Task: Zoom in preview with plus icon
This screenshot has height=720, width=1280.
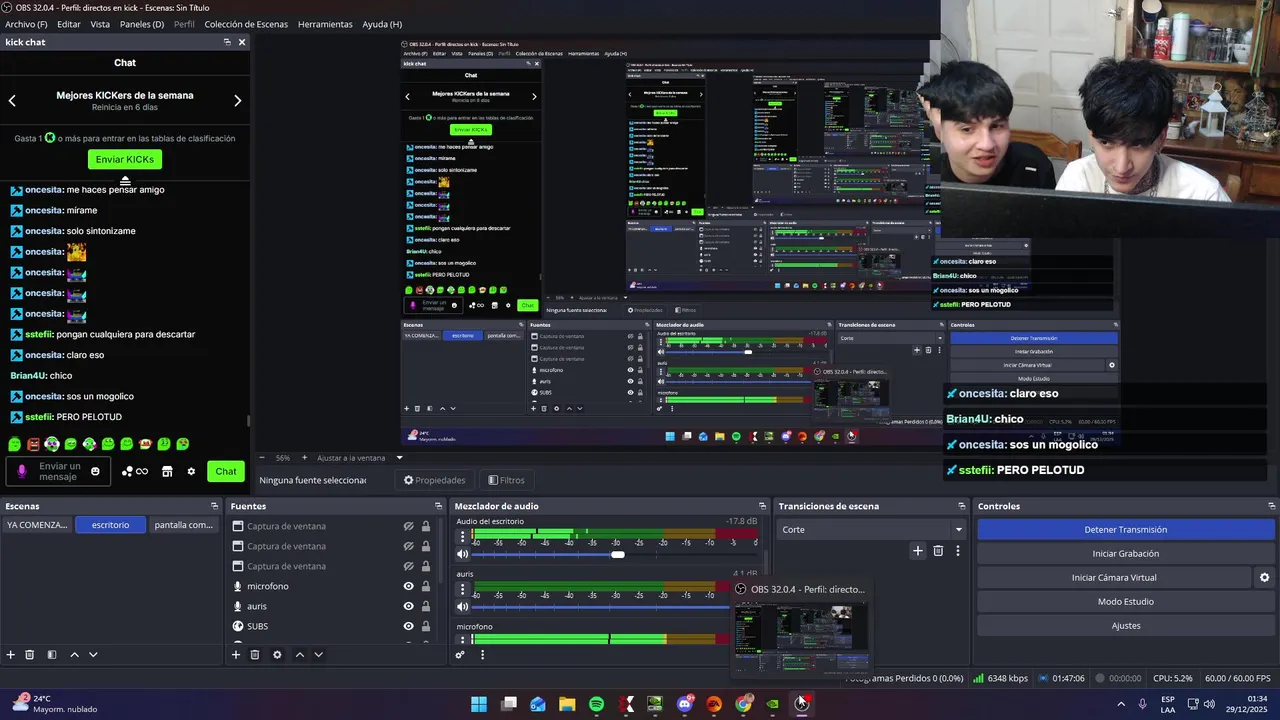Action: (x=304, y=458)
